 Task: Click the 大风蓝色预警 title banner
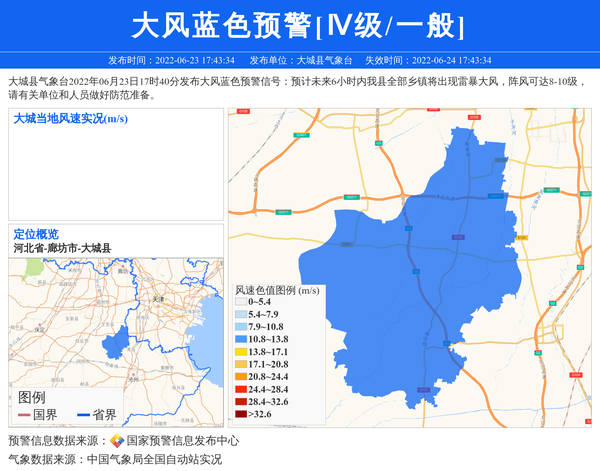(x=299, y=25)
